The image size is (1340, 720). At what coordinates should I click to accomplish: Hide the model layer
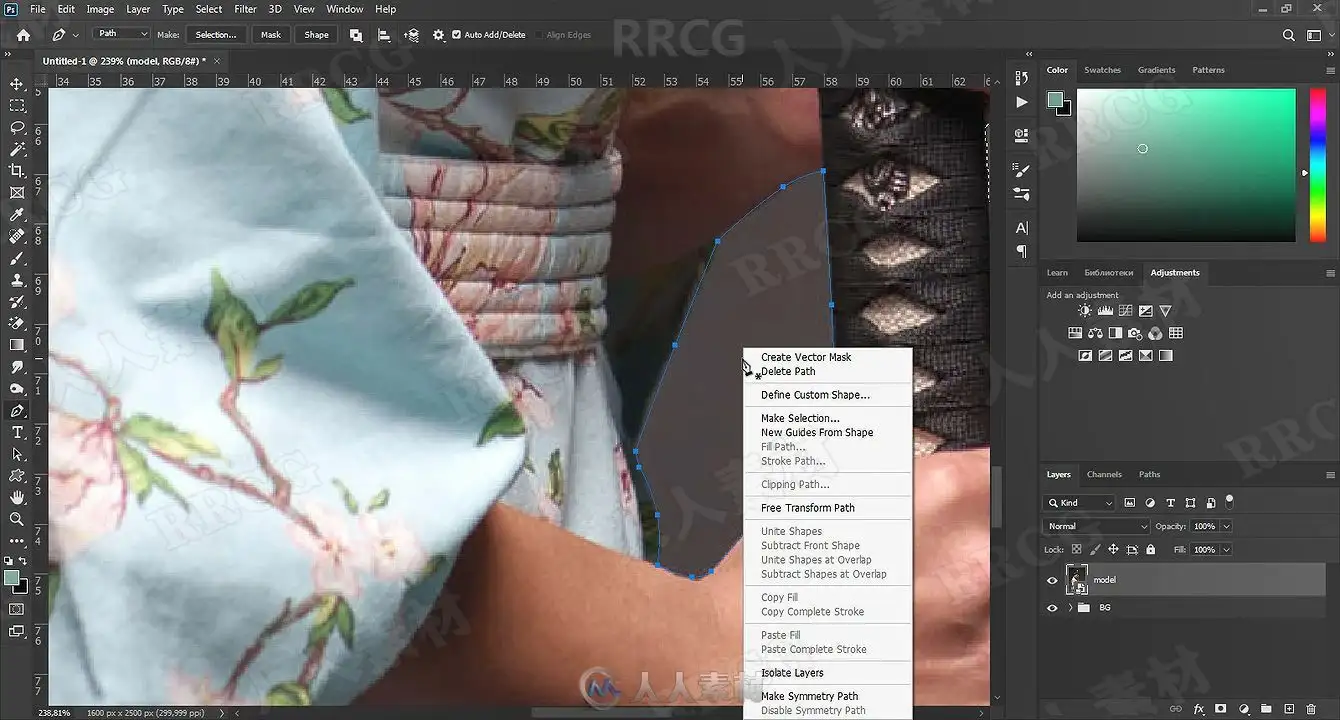pyautogui.click(x=1052, y=580)
